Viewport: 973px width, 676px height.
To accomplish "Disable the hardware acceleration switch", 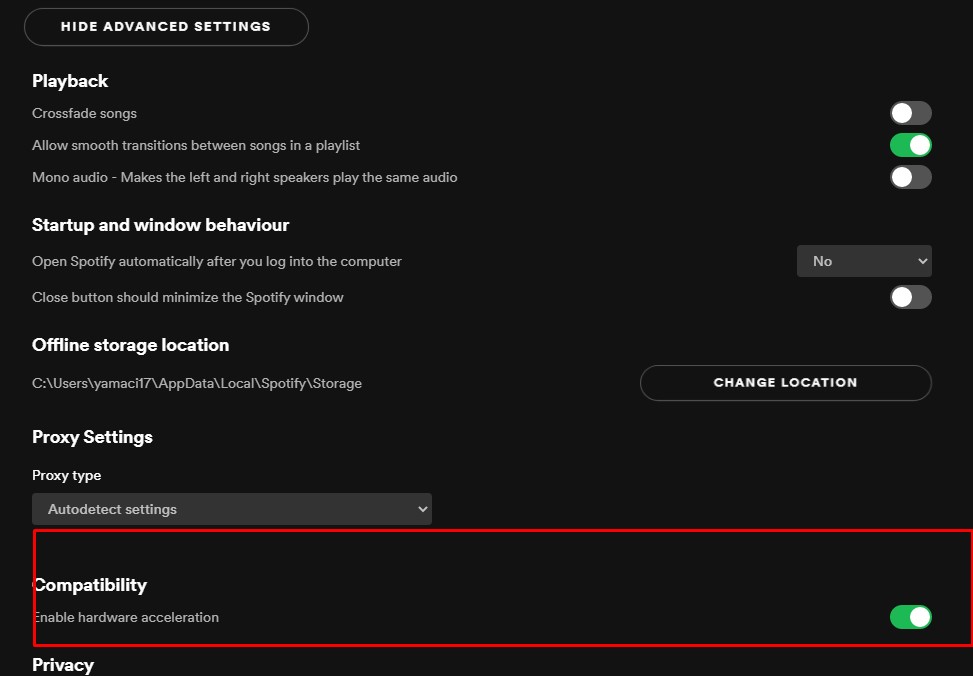I will pyautogui.click(x=910, y=617).
